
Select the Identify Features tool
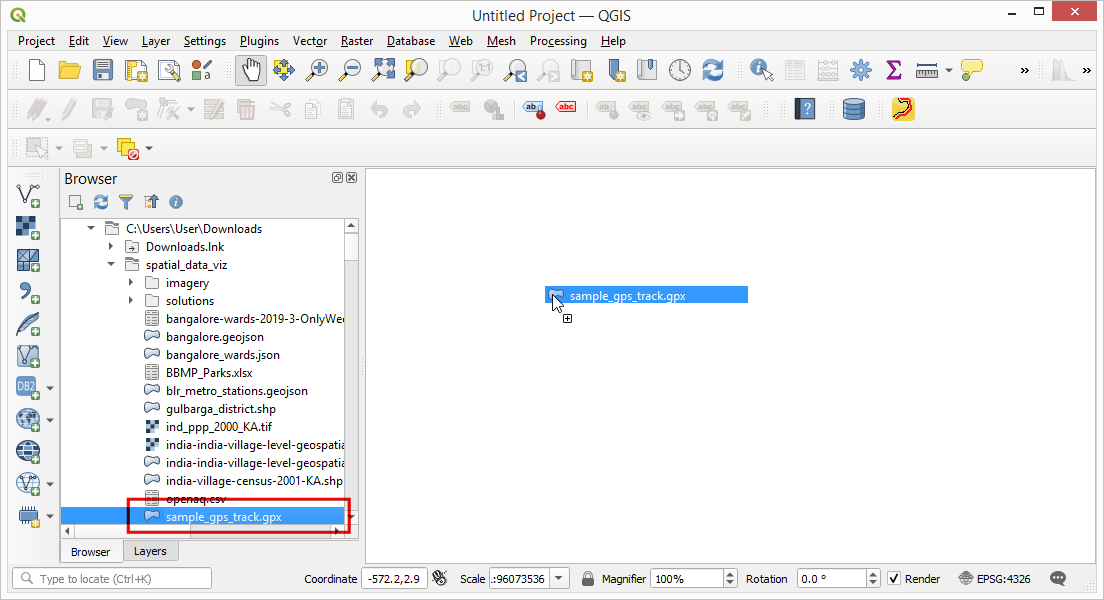[x=761, y=70]
